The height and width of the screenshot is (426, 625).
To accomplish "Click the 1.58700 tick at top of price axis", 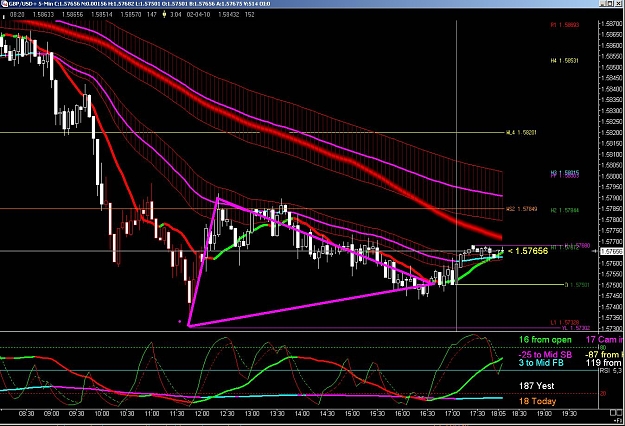I will tap(611, 24).
